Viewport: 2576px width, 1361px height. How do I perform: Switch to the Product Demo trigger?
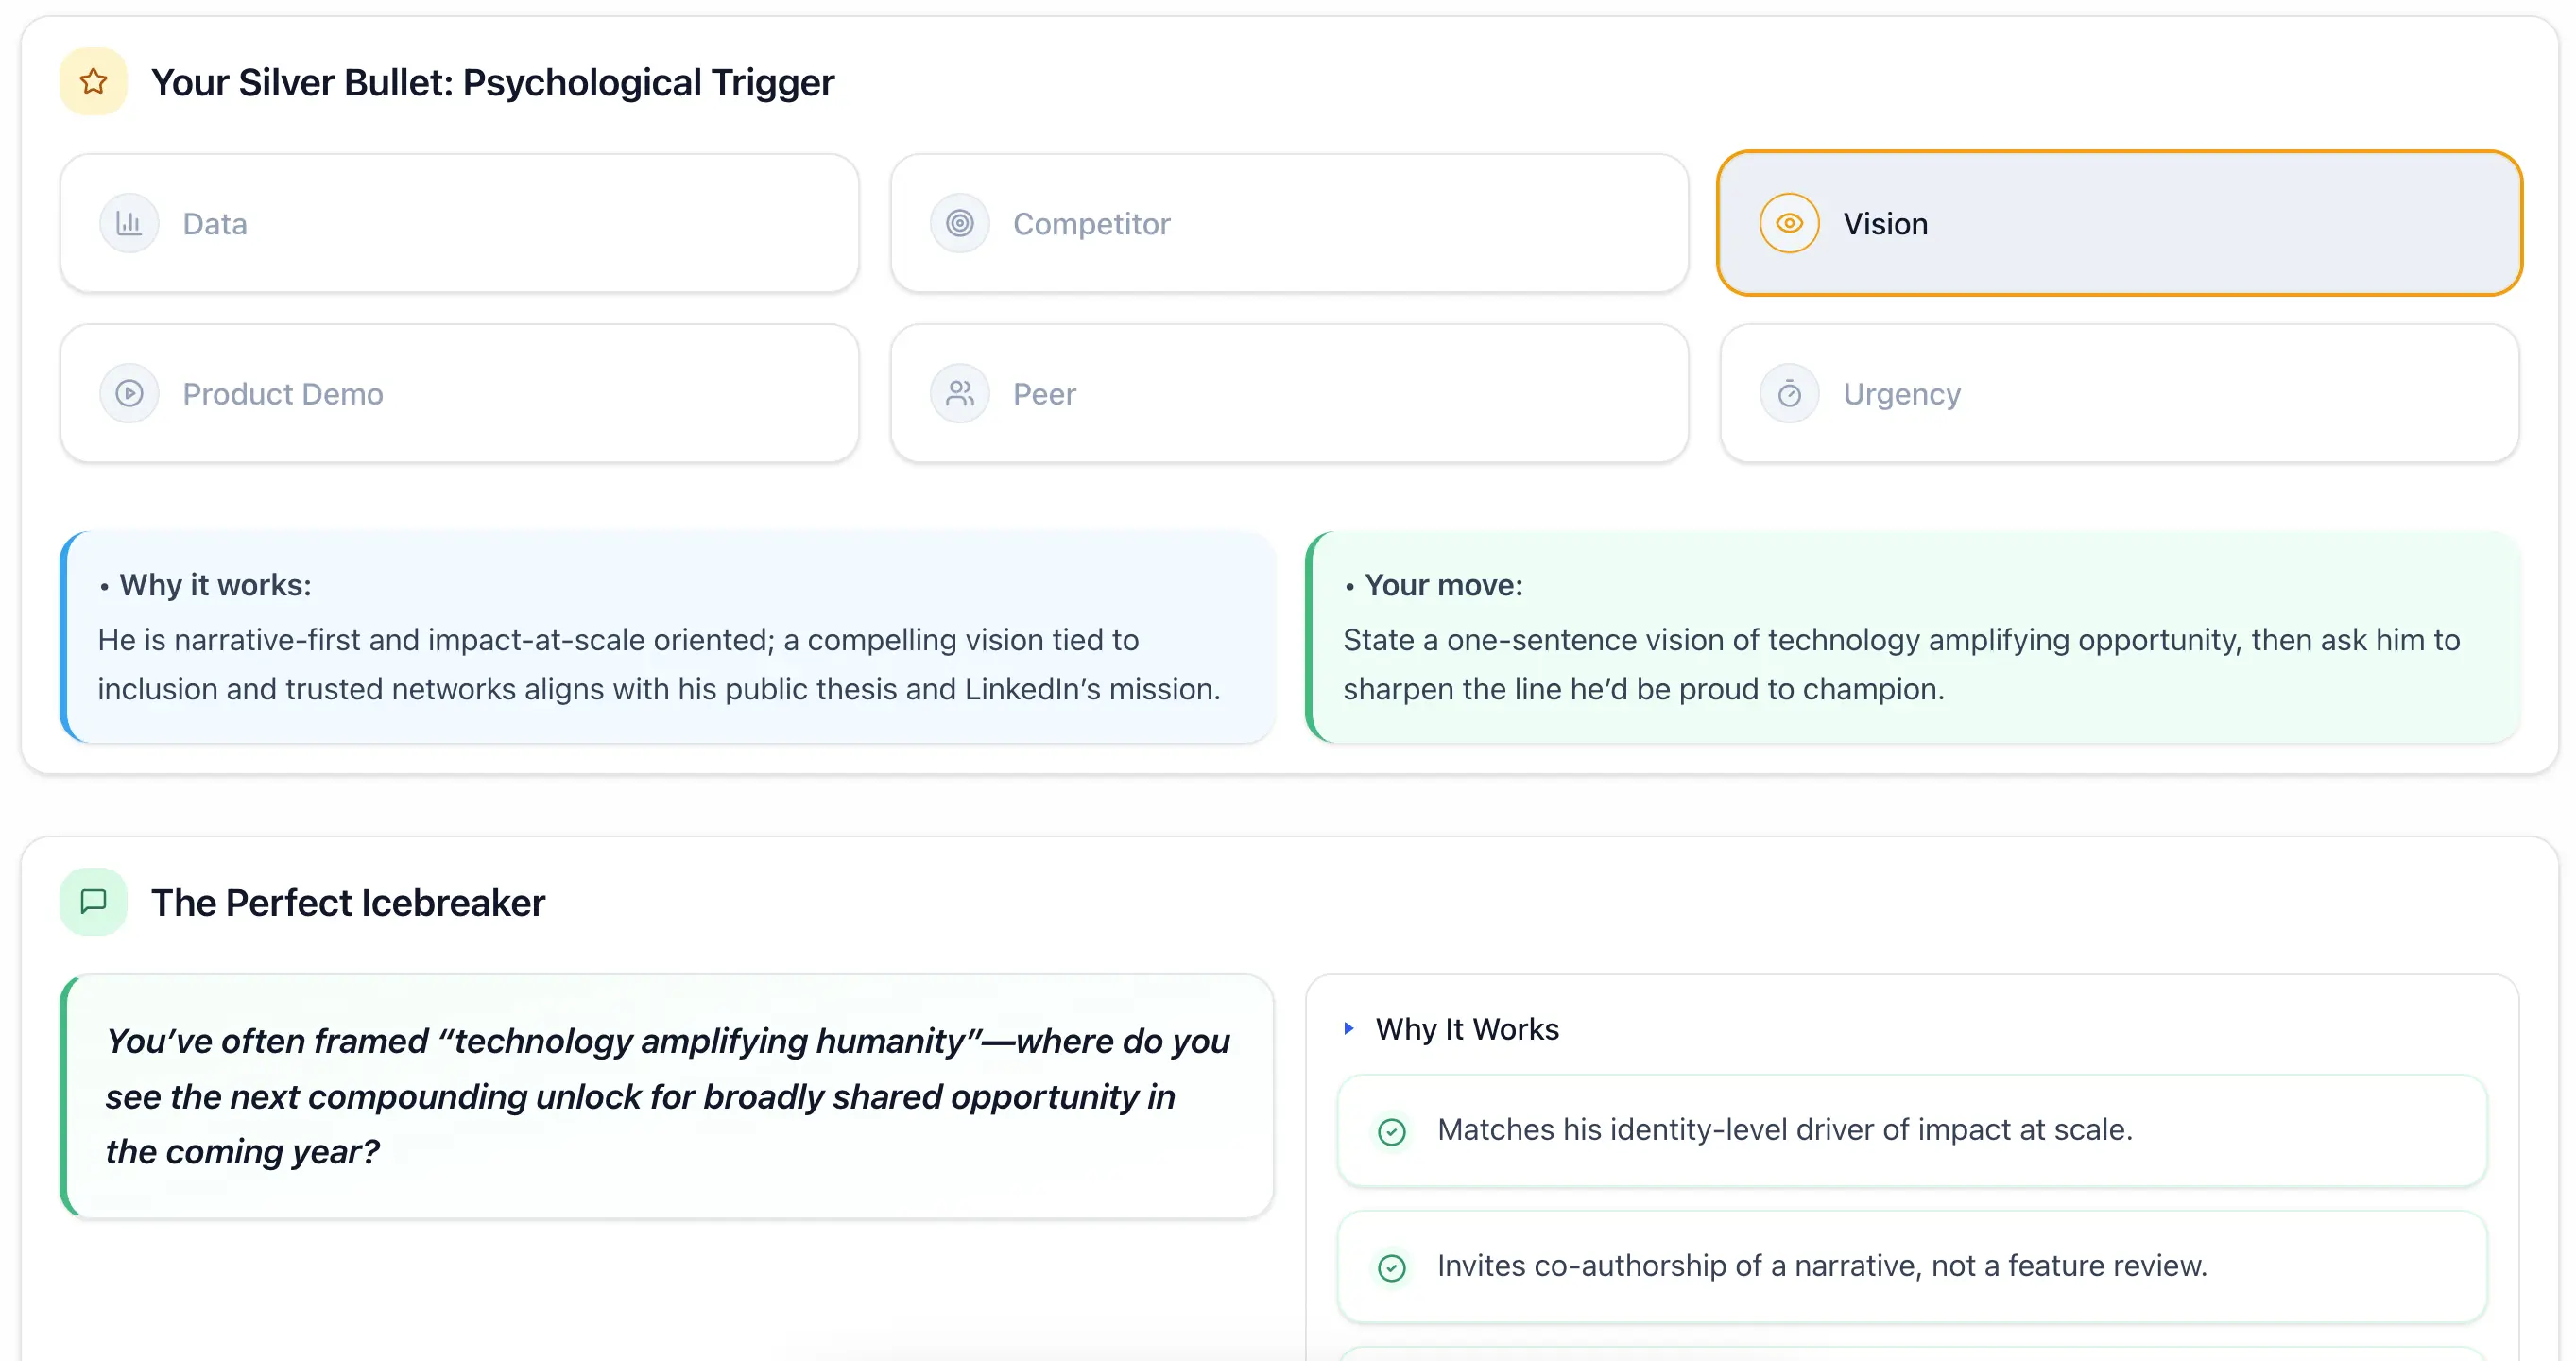tap(459, 393)
